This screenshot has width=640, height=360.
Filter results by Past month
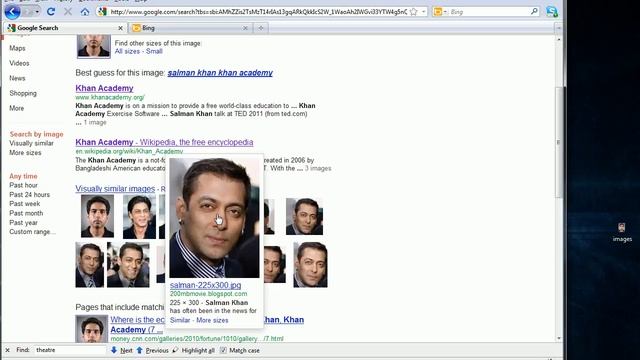click(x=26, y=213)
